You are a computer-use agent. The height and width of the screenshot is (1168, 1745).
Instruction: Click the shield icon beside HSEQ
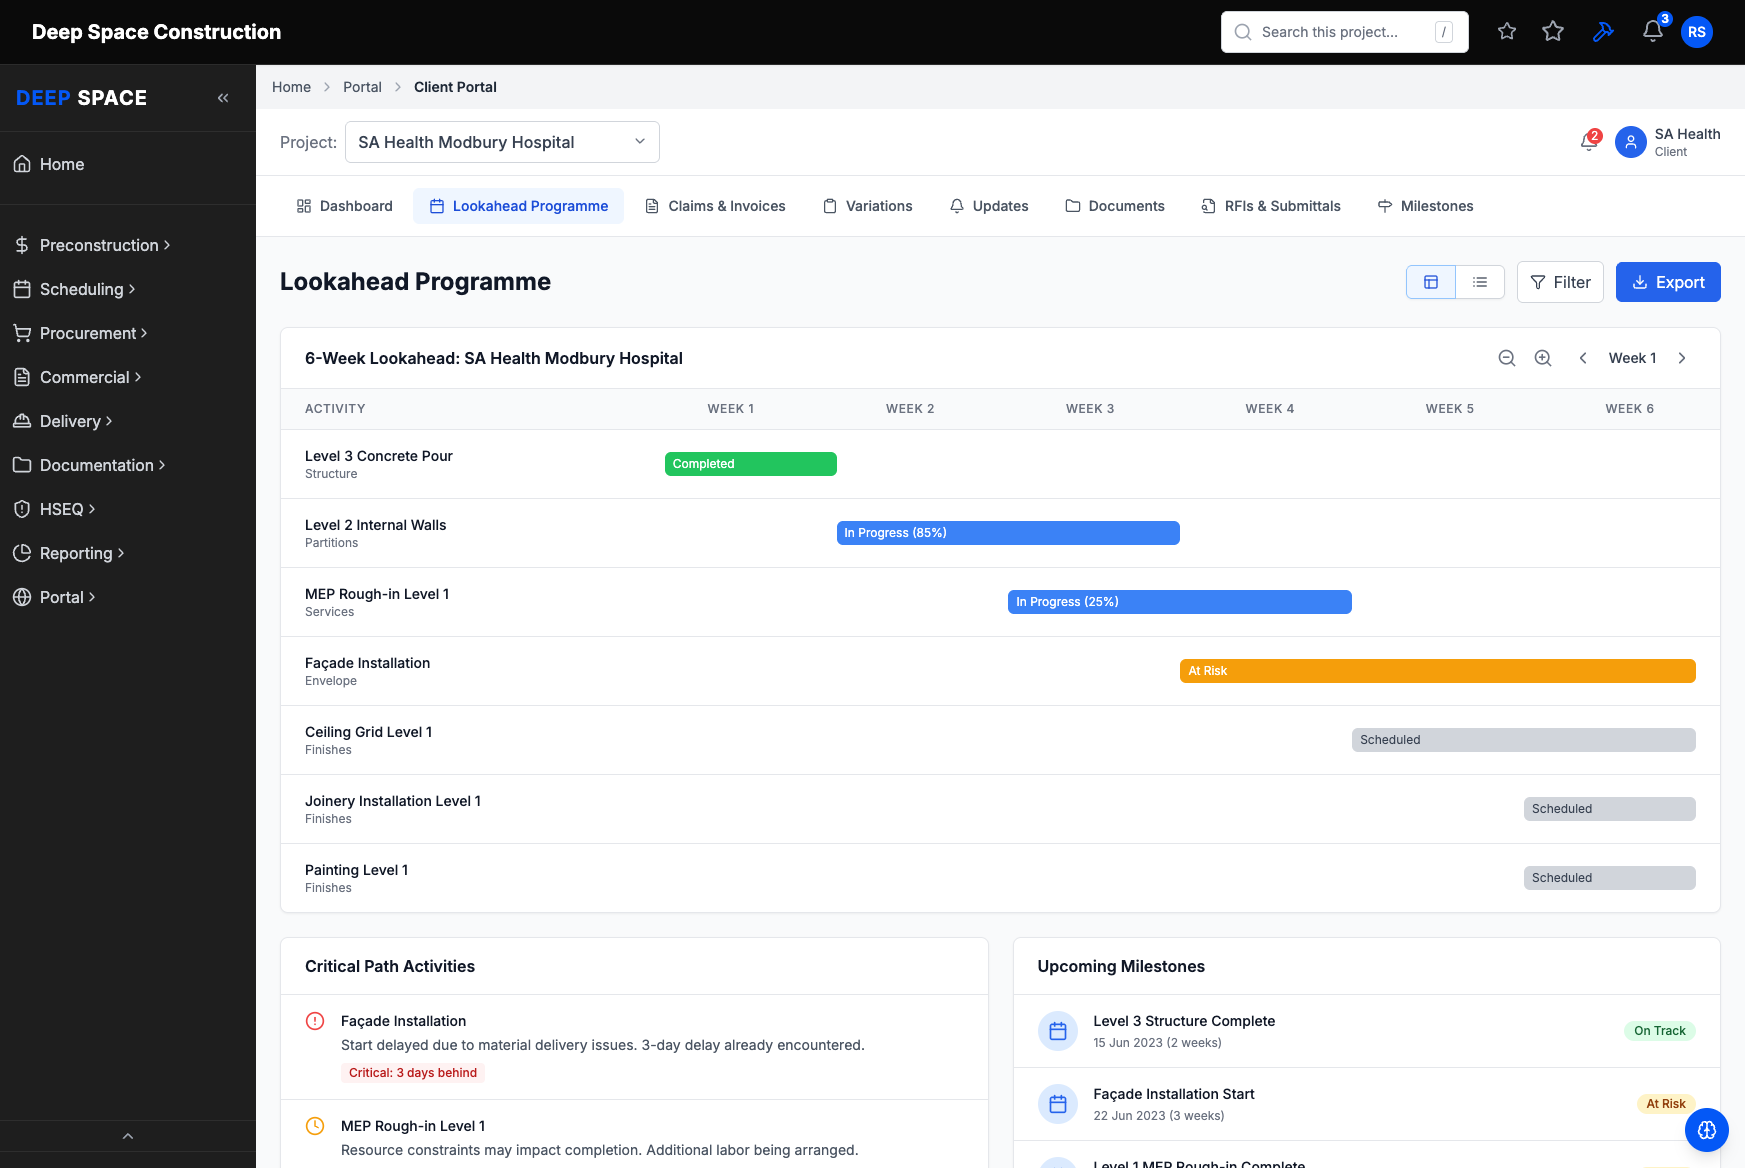click(x=22, y=509)
